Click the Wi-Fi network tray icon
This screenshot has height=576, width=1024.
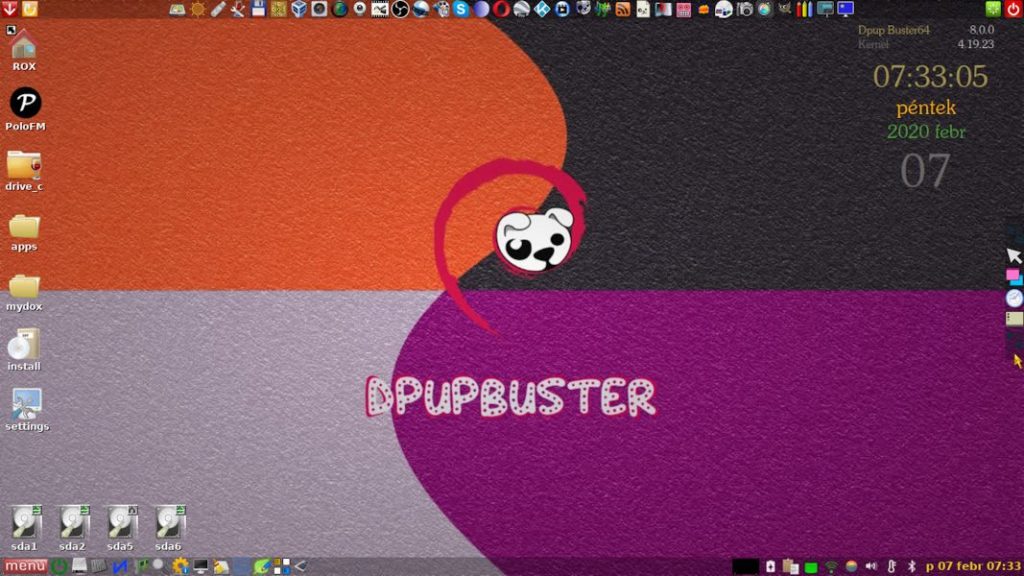coord(830,567)
